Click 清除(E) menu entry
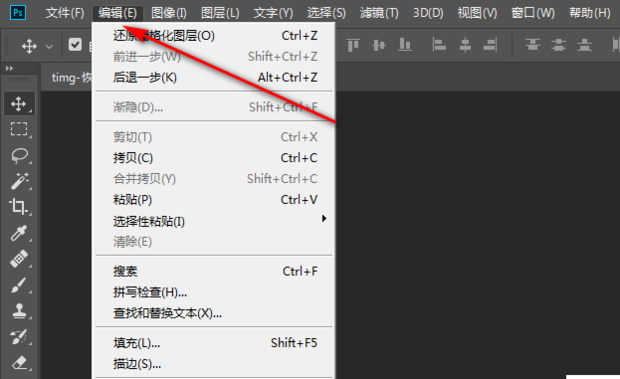 [214, 242]
